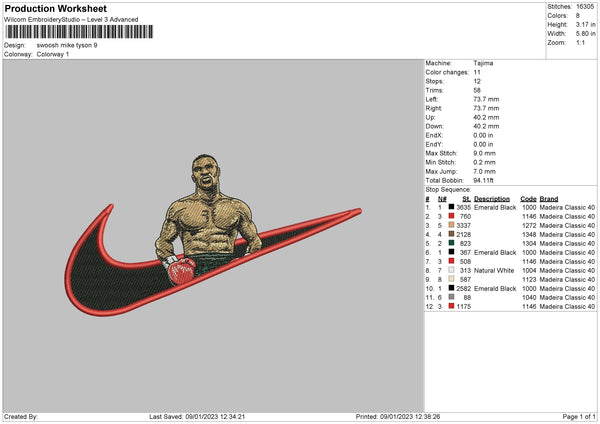
Task: Click the 'Page 1 of 1' footer text
Action: point(579,417)
